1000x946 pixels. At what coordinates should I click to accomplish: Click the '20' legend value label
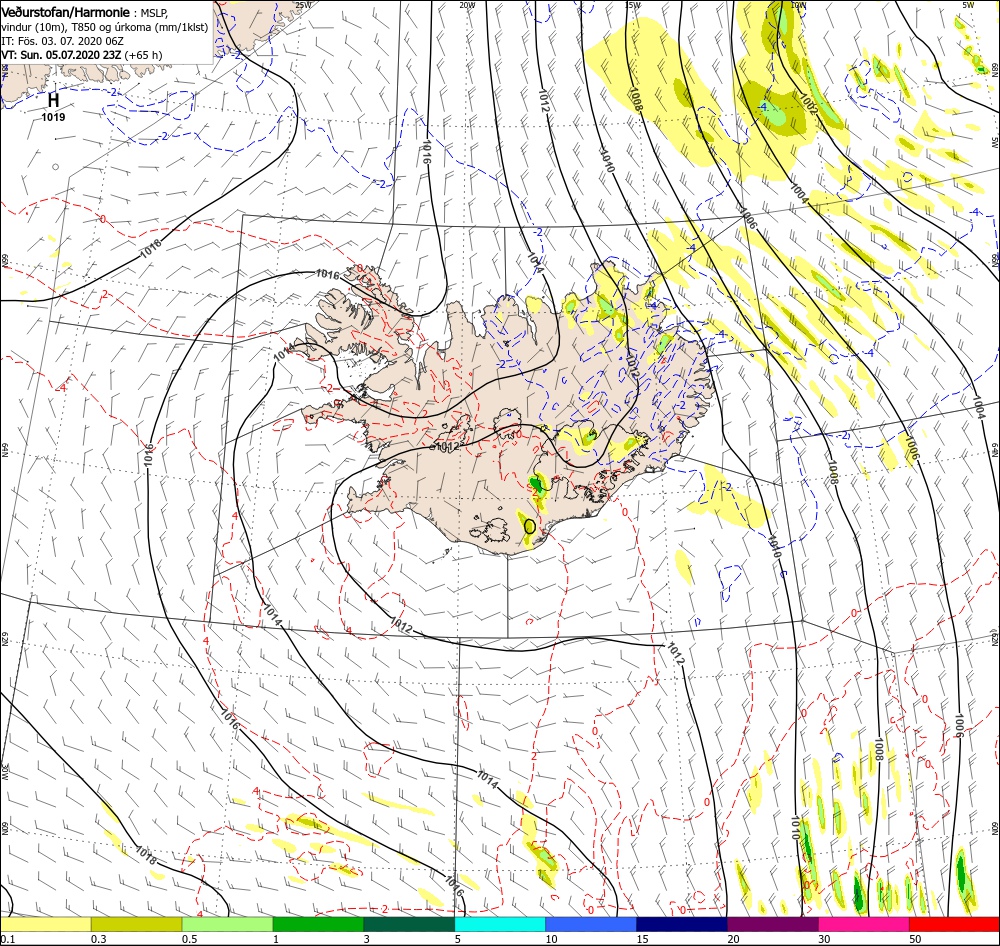pos(733,939)
